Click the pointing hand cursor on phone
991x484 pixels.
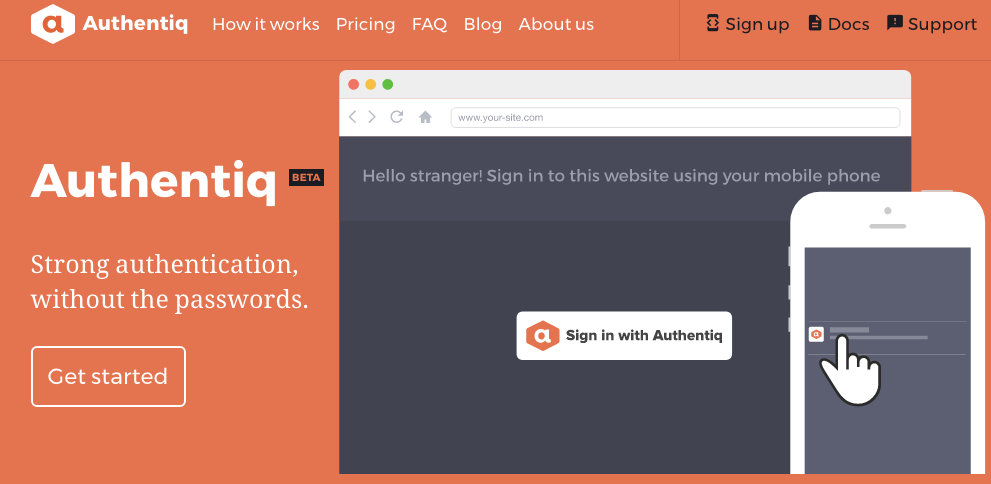[850, 371]
